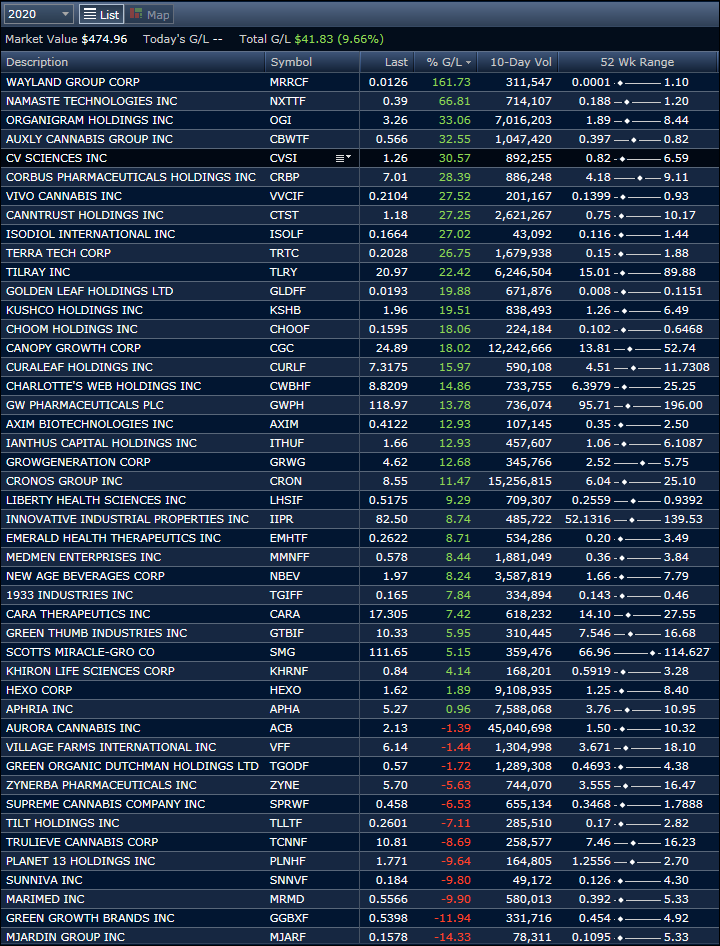Click the VVCIF symbol

click(x=286, y=196)
